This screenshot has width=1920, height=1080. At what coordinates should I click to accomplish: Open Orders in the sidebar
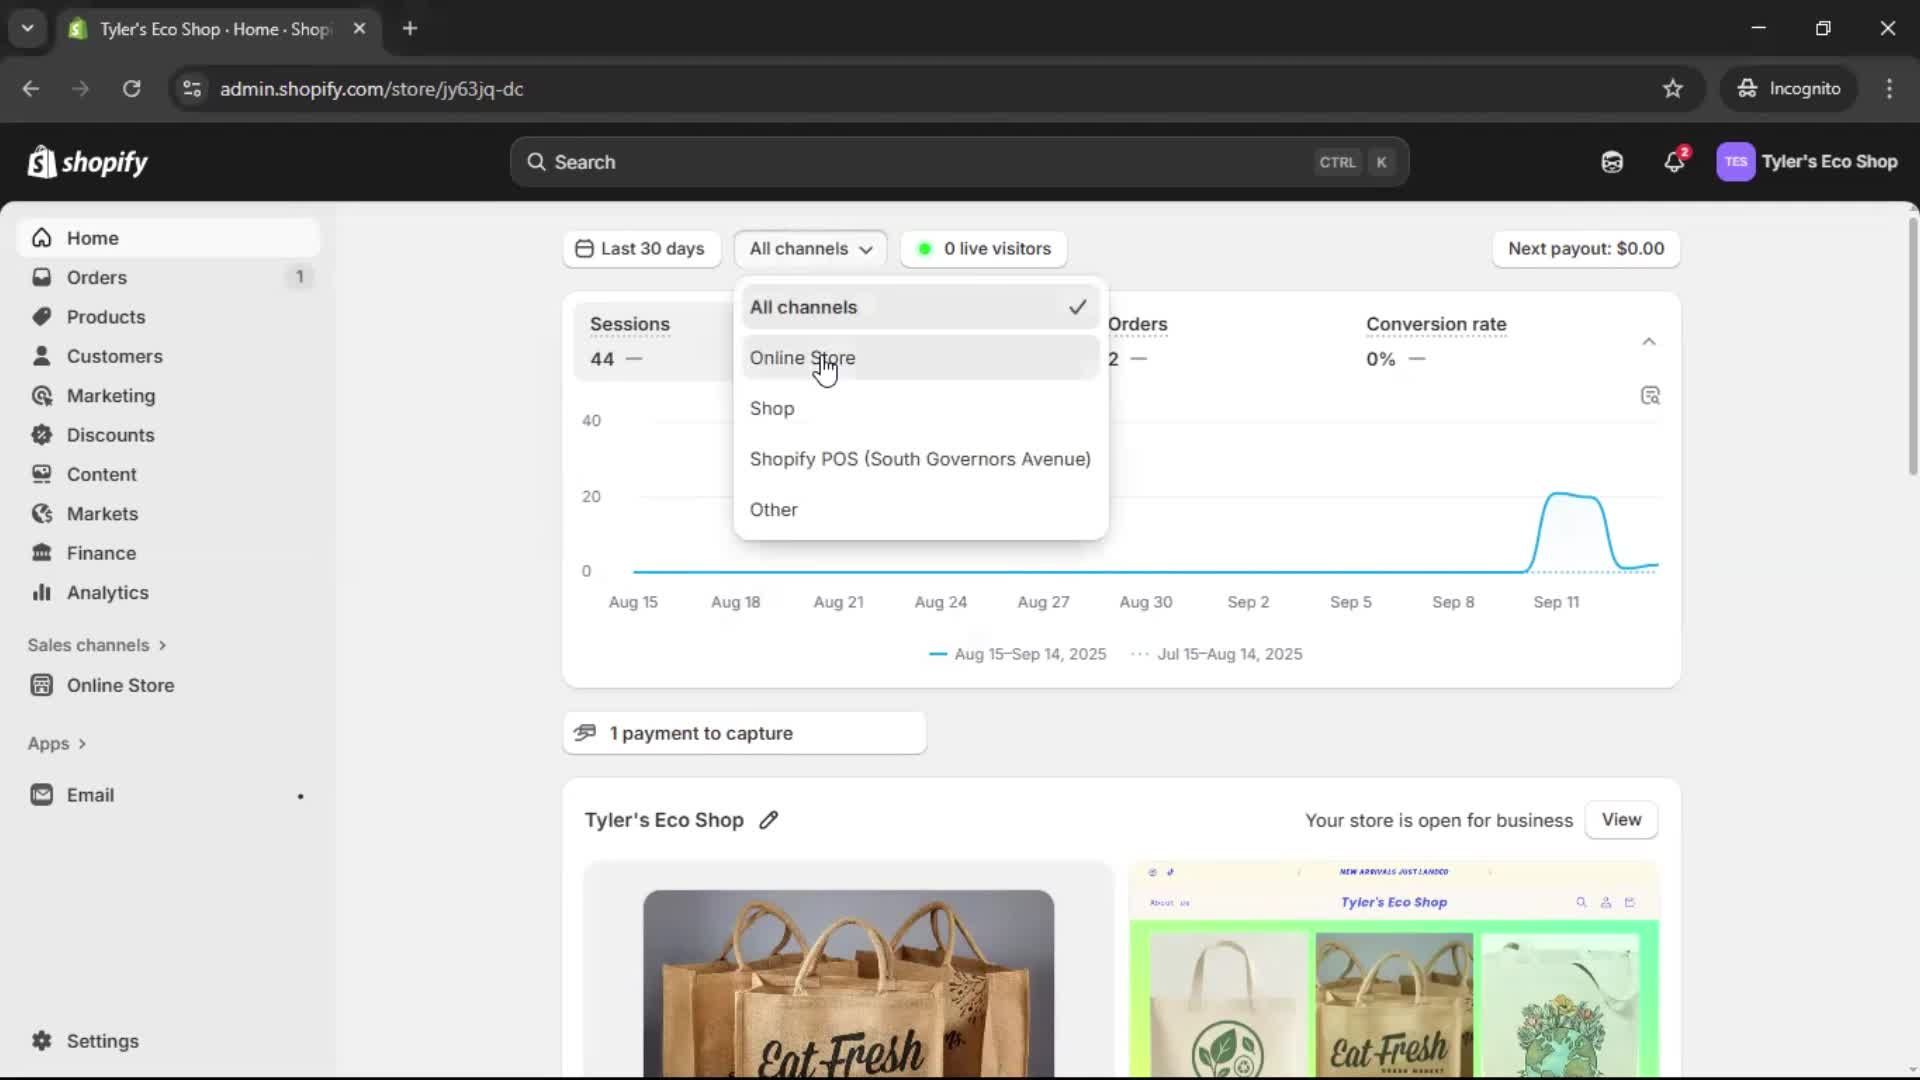(168, 277)
